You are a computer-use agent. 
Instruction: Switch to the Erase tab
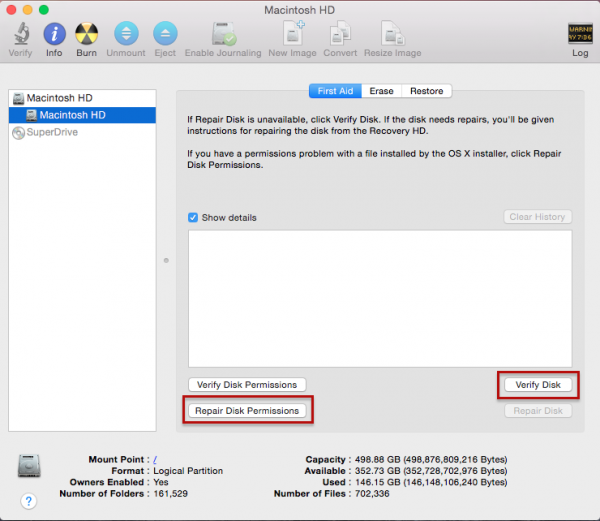coord(382,91)
